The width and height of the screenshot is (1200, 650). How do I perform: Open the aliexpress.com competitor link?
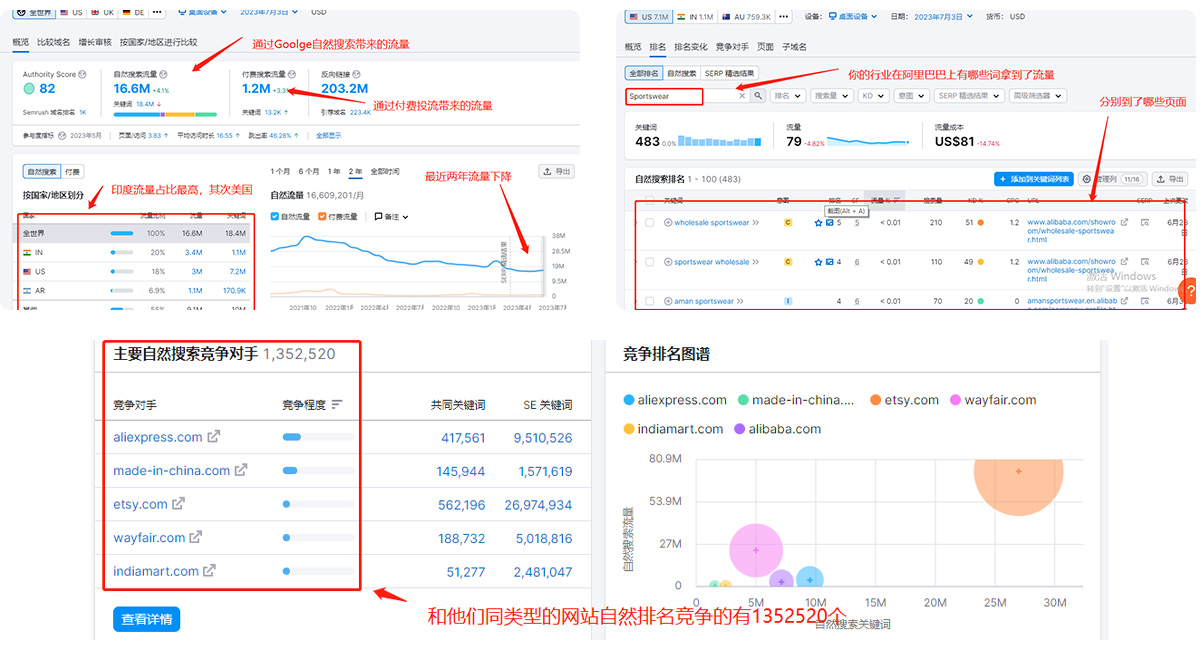tap(158, 437)
